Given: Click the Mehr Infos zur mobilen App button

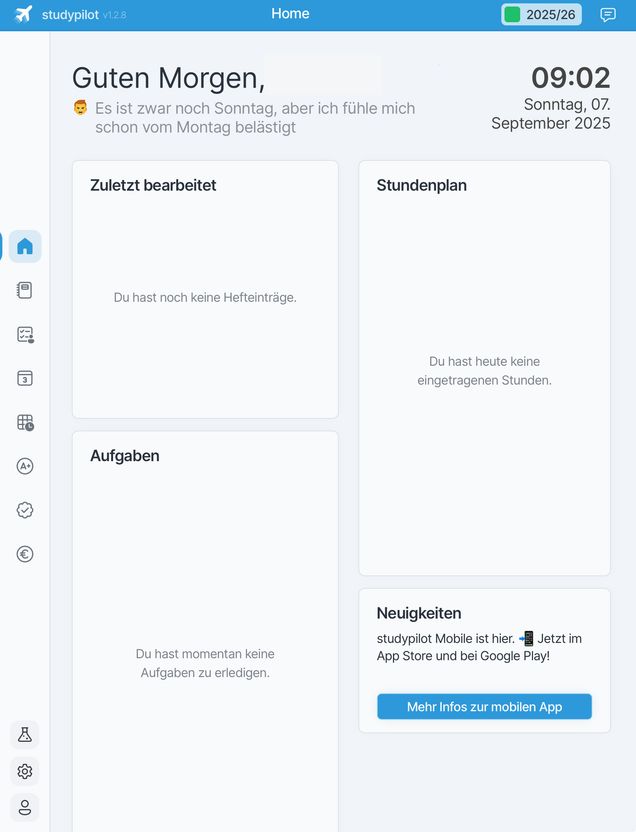Looking at the screenshot, I should (x=484, y=707).
